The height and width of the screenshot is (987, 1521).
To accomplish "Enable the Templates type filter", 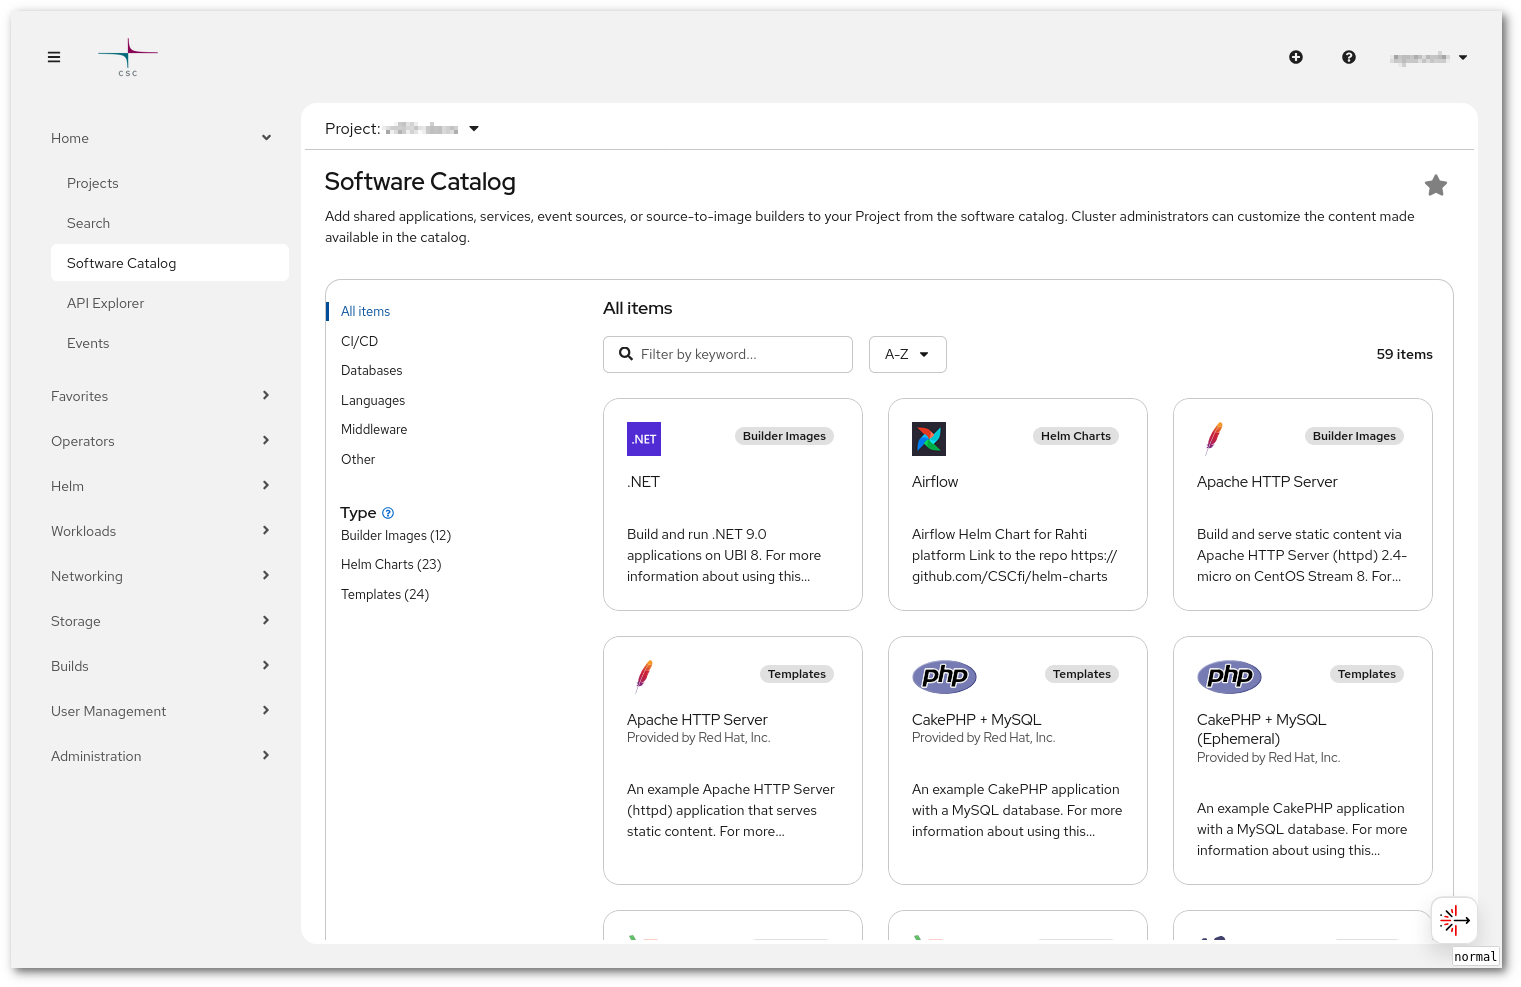I will point(385,594).
